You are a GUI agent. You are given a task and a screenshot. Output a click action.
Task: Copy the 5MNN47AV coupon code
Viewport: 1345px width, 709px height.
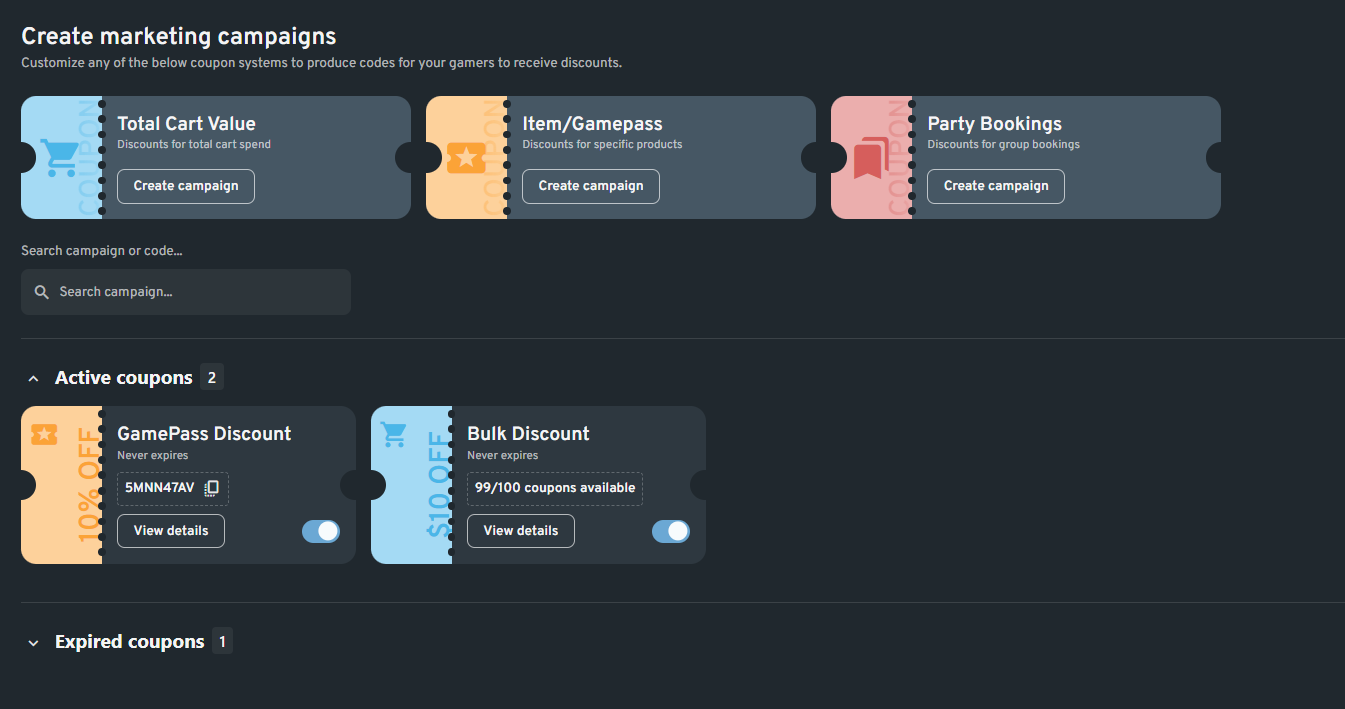click(x=212, y=488)
